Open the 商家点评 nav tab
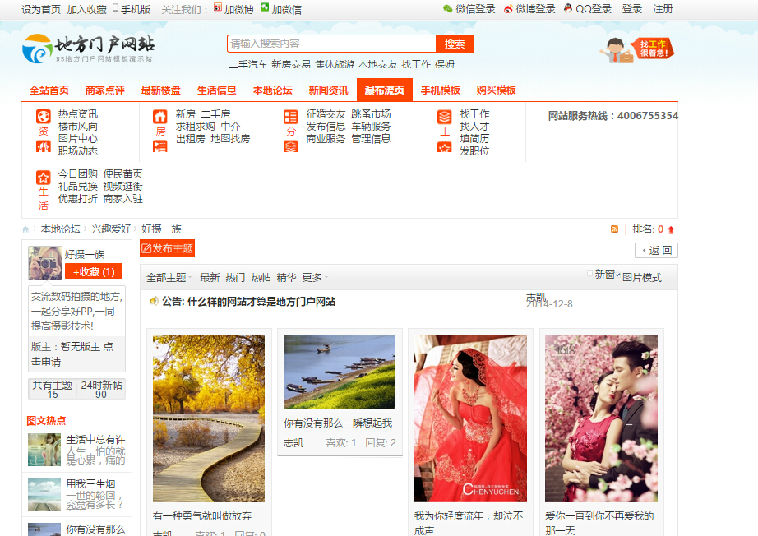Viewport: 758px width, 536px height. (x=105, y=90)
